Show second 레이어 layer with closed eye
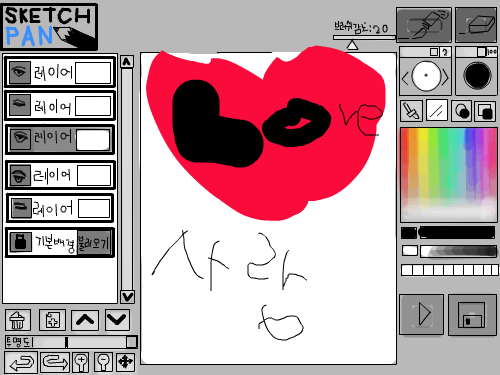The width and height of the screenshot is (500, 375). click(x=20, y=105)
